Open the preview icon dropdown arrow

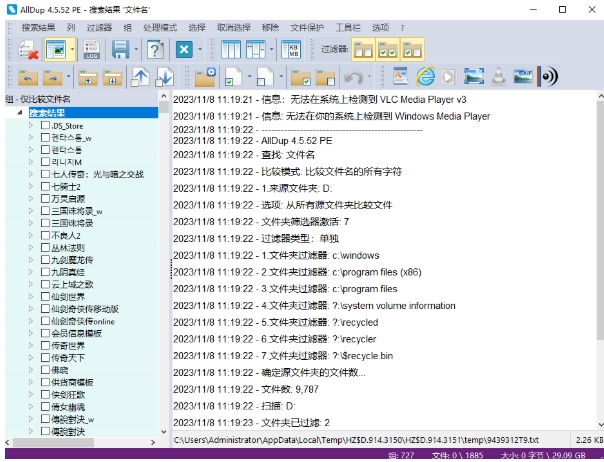click(x=72, y=49)
